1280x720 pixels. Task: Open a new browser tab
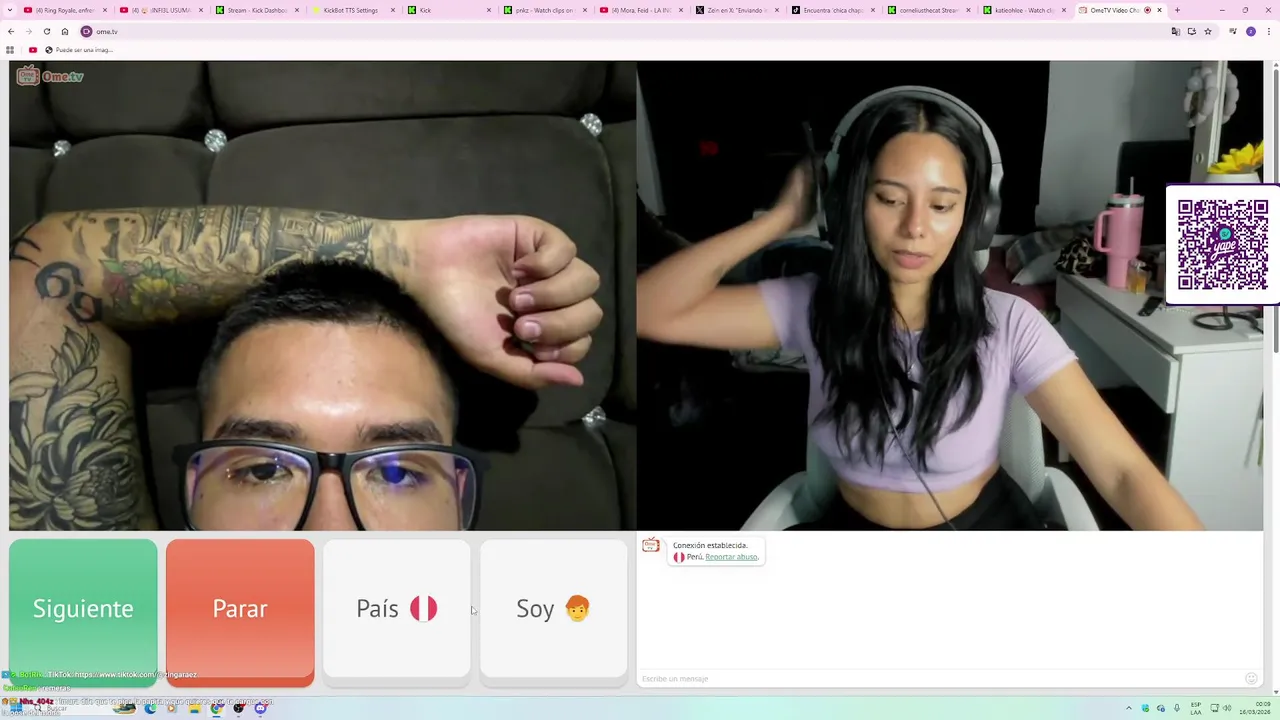point(1177,10)
